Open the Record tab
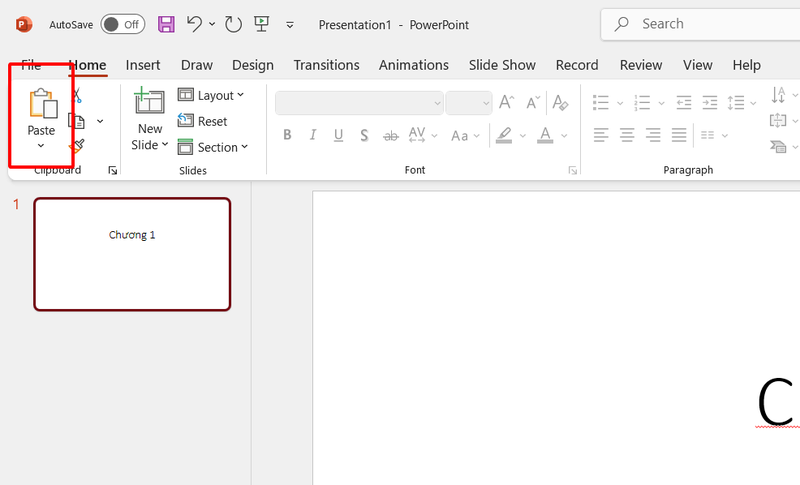The height and width of the screenshot is (485, 800). pos(577,65)
